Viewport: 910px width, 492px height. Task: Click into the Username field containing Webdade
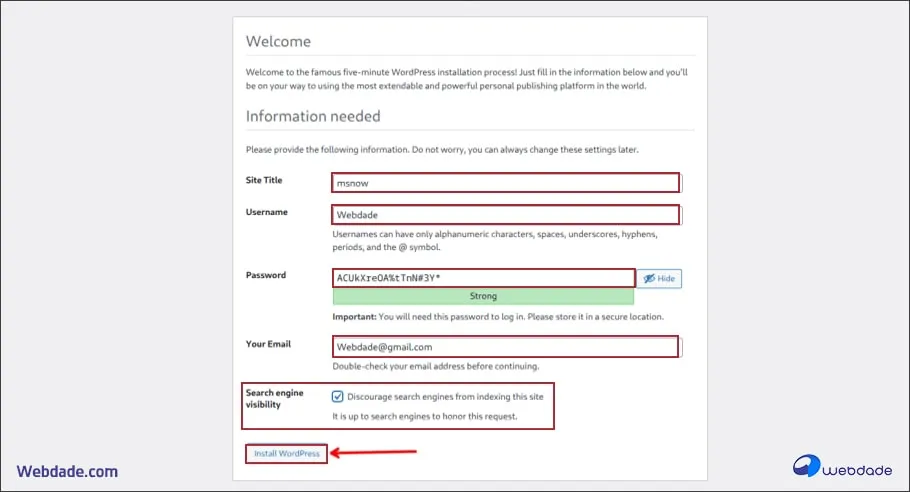505,214
